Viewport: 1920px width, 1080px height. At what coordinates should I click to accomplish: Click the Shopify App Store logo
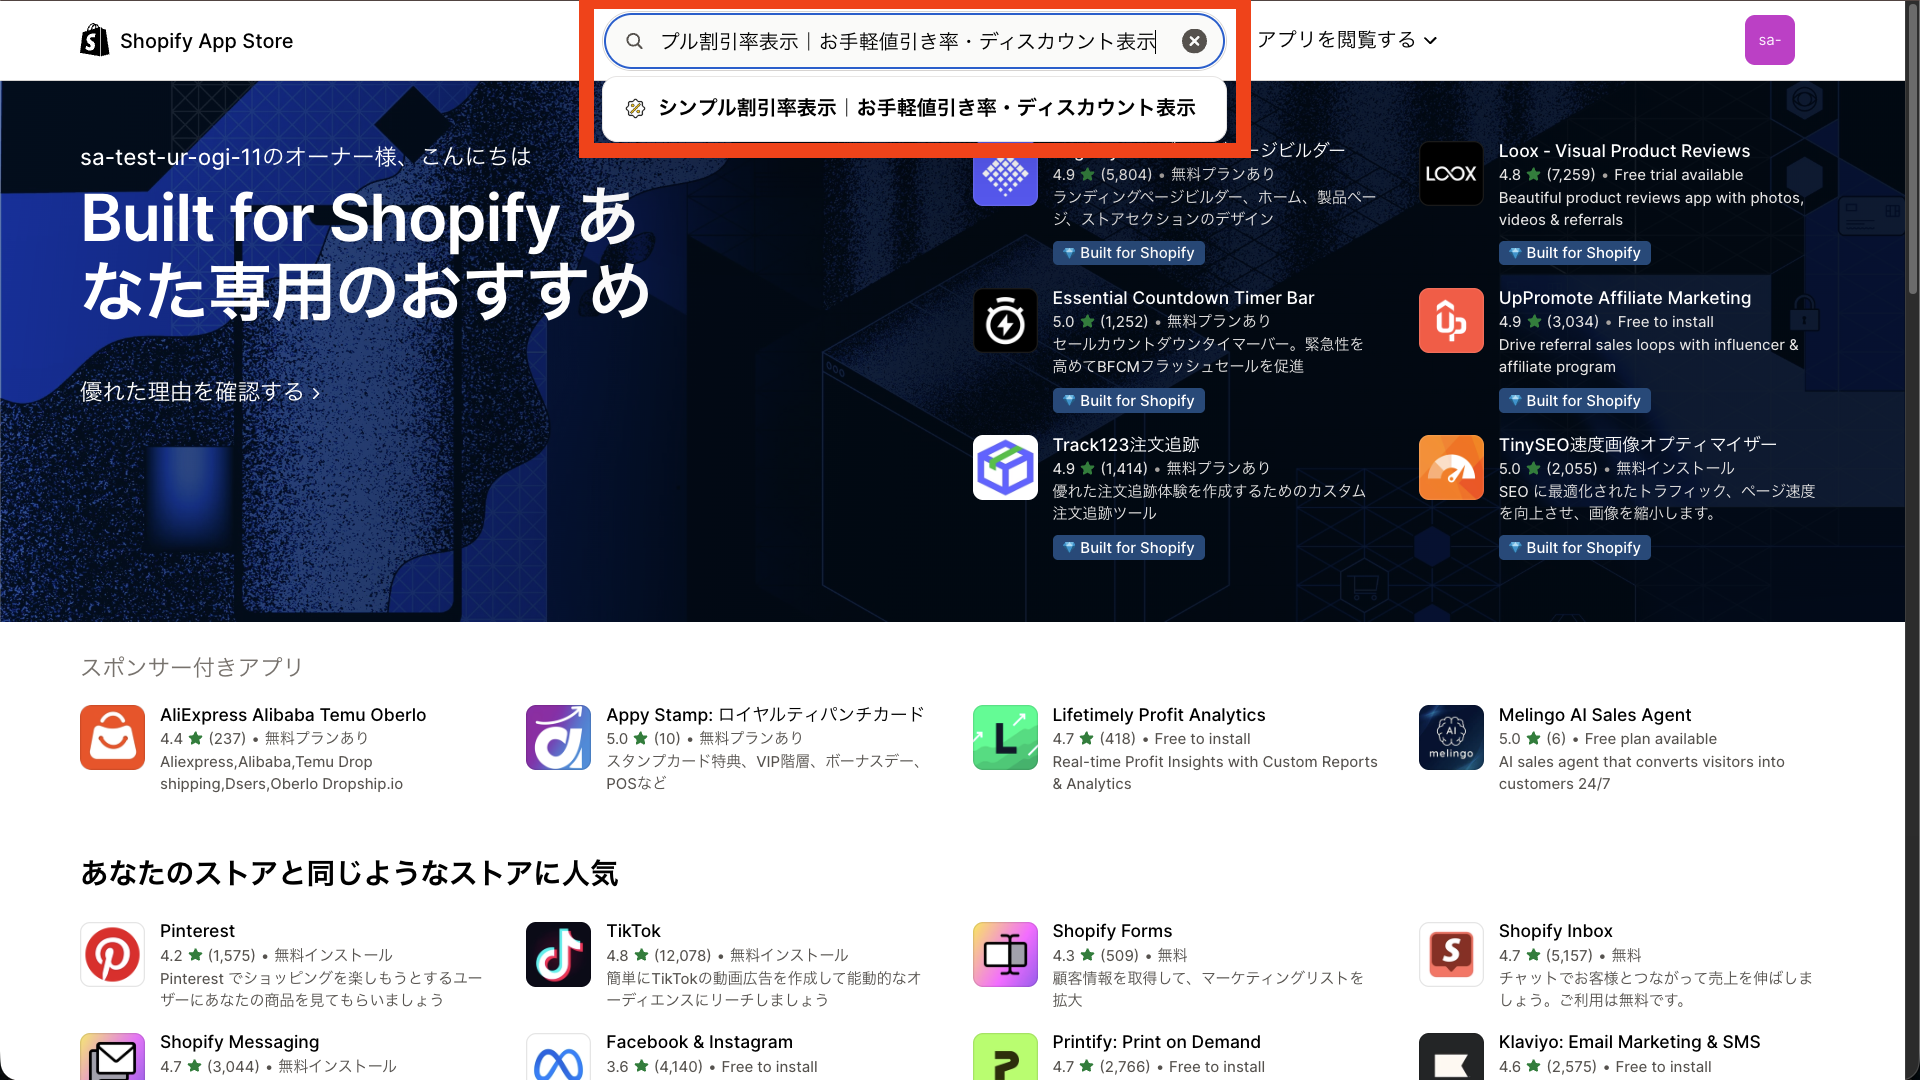point(186,40)
